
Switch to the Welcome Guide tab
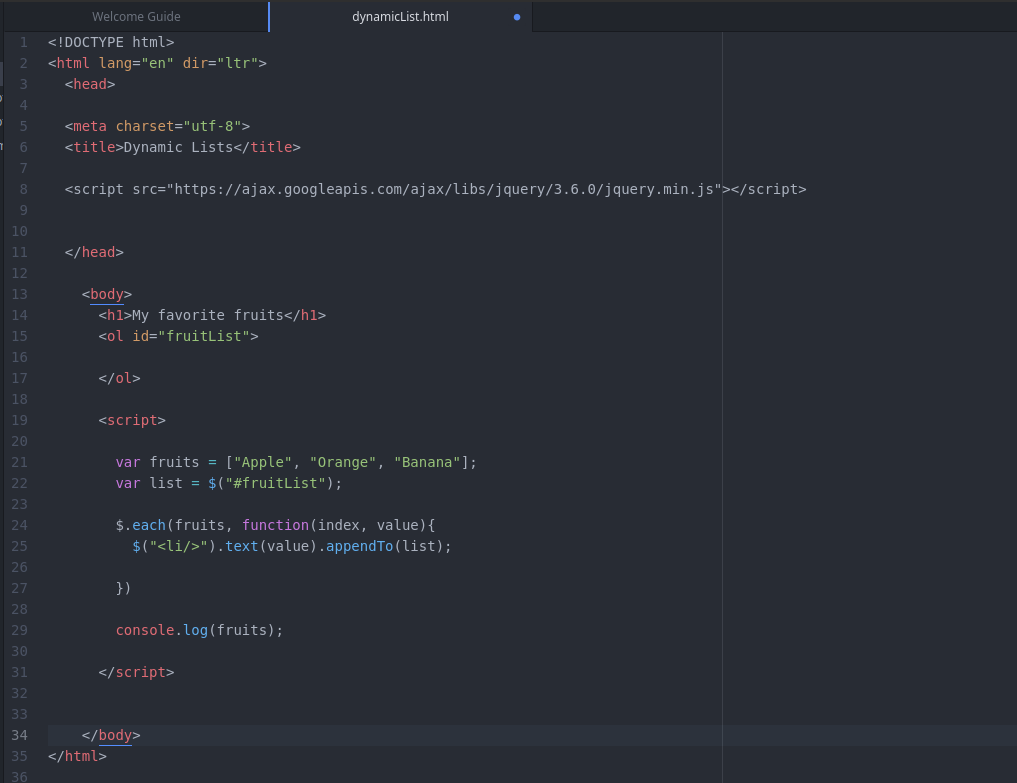pos(136,17)
